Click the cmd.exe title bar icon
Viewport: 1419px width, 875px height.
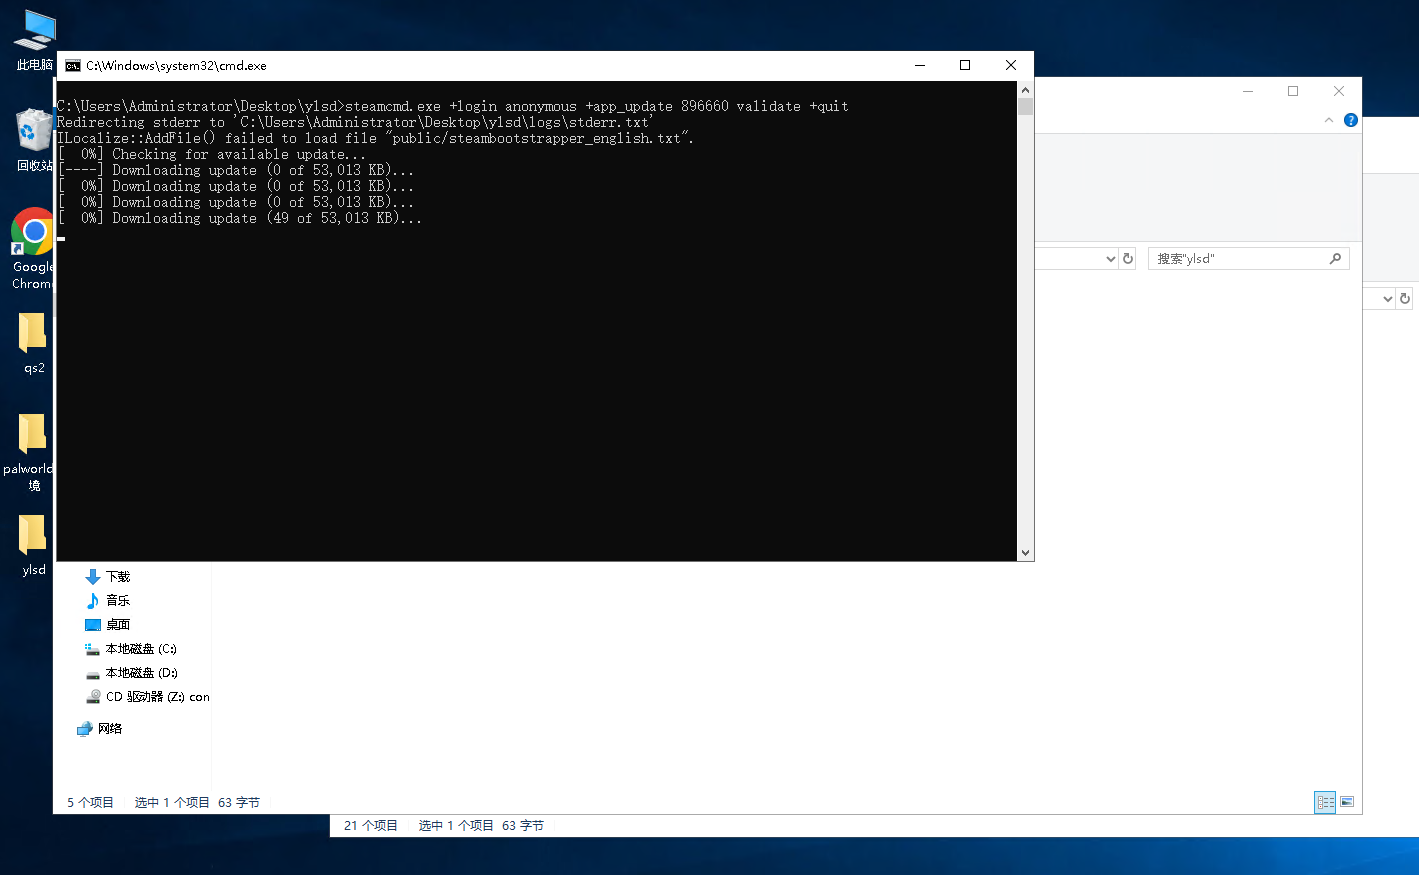coord(72,66)
